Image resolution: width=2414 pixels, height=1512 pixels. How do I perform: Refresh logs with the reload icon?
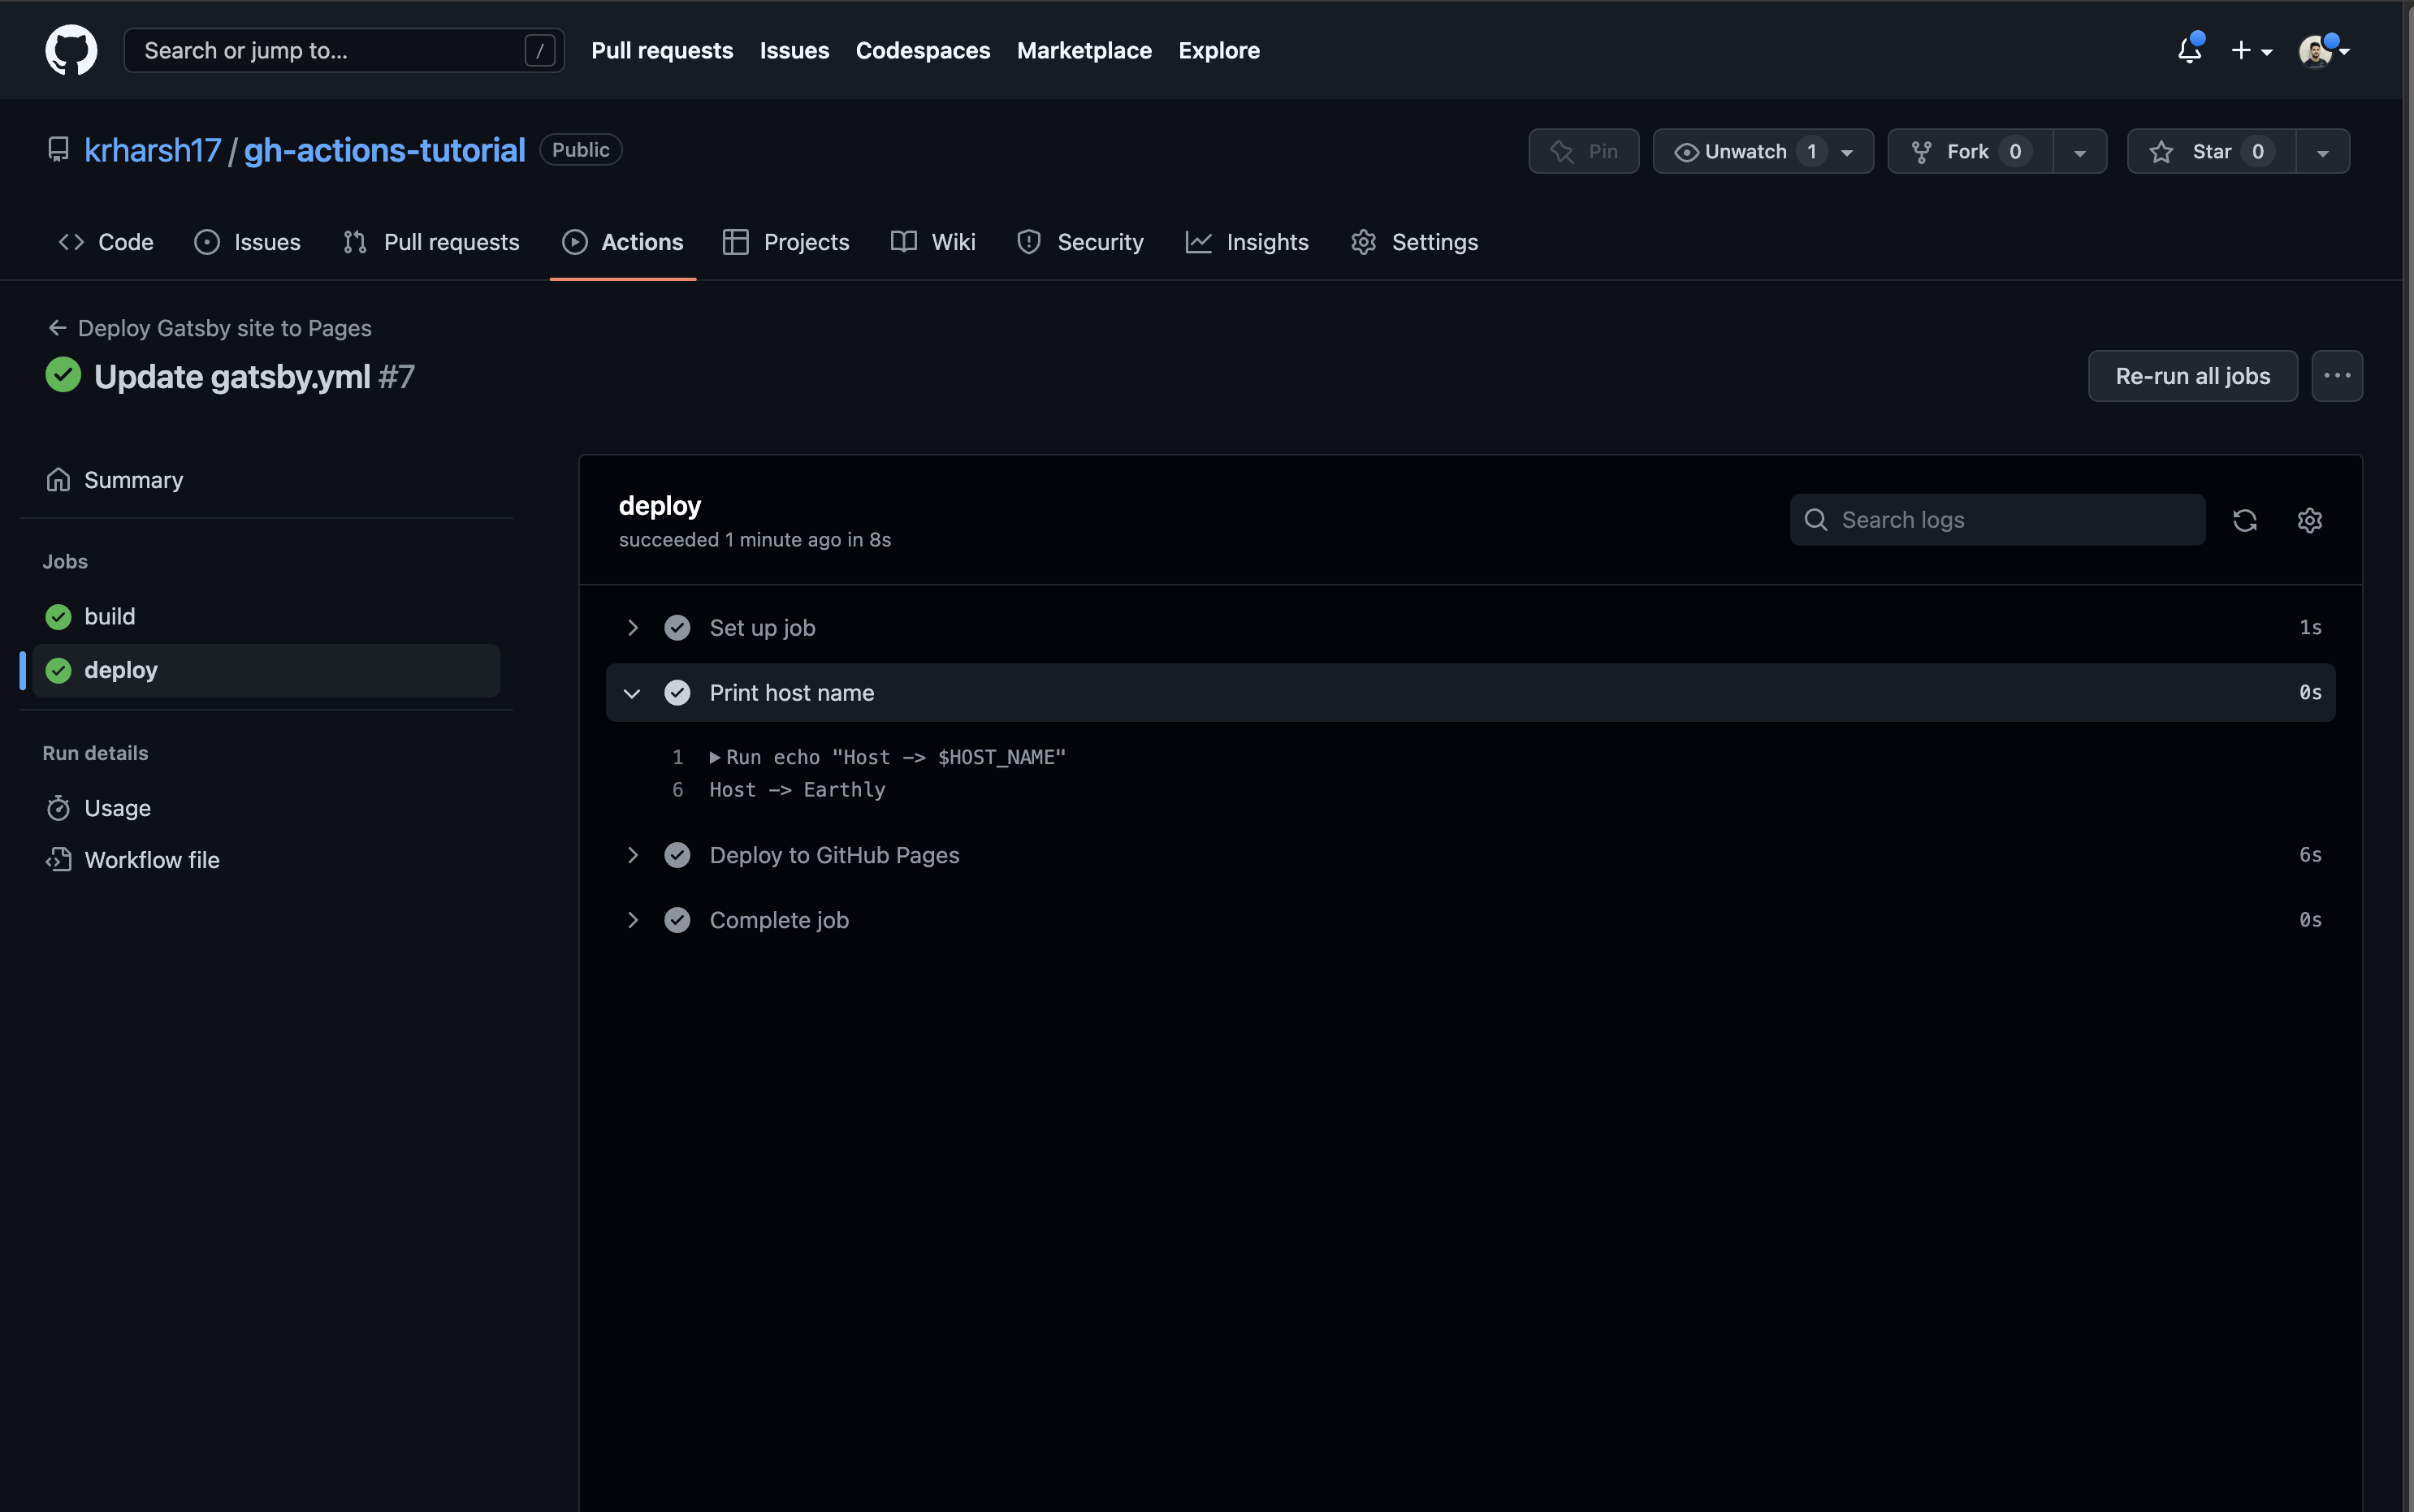2244,520
